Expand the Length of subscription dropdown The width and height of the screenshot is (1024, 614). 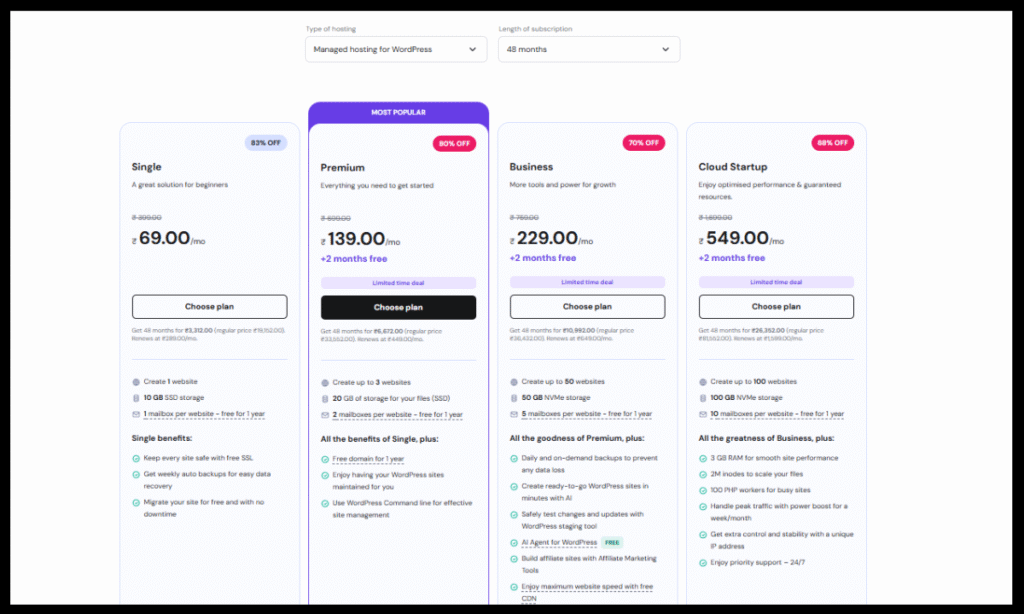588,49
